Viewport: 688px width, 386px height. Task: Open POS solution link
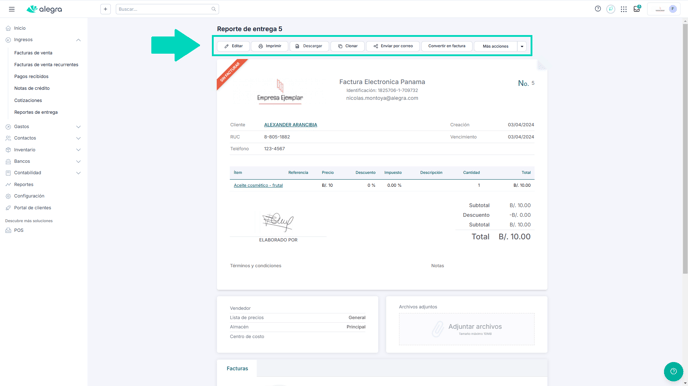(x=18, y=230)
